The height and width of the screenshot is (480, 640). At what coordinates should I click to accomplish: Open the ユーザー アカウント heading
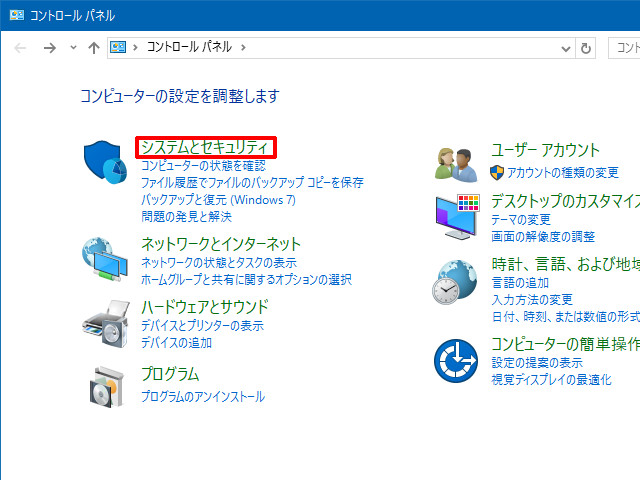coord(545,150)
